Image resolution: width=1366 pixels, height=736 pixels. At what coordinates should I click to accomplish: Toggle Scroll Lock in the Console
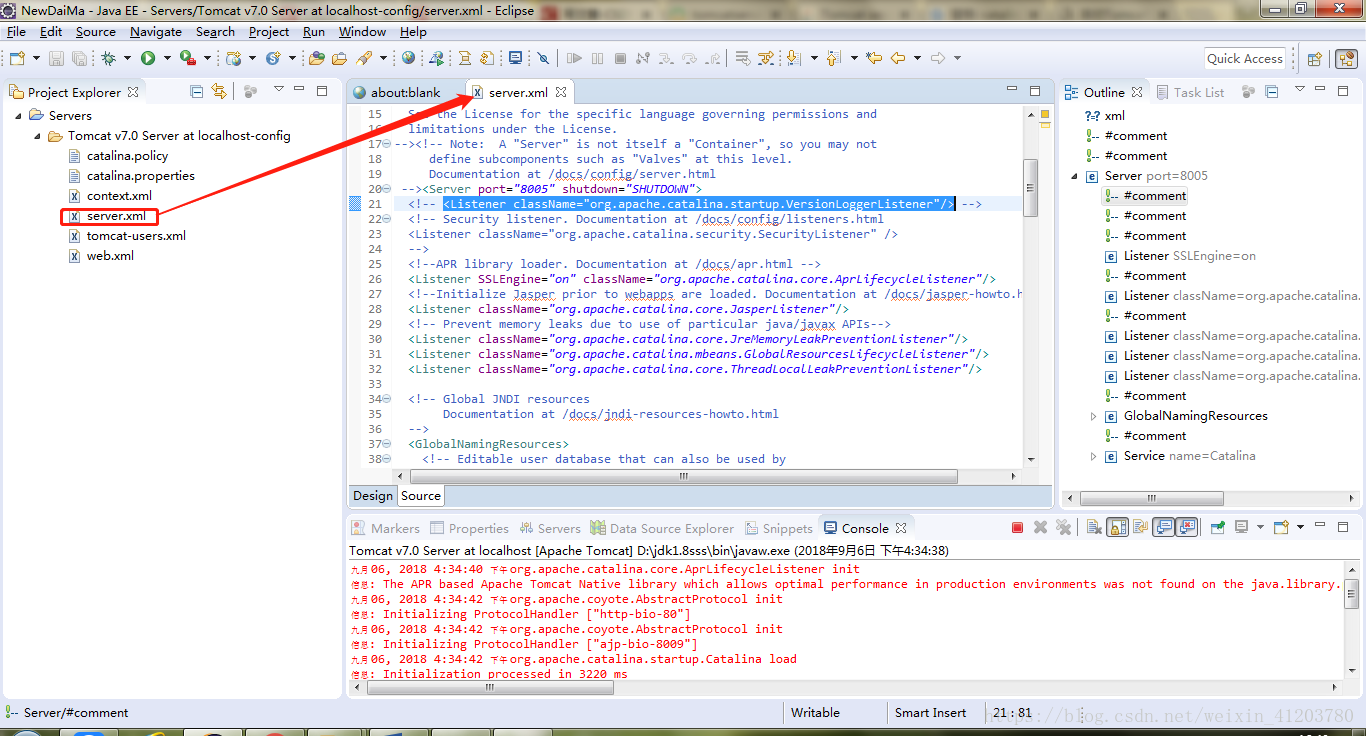click(x=1116, y=527)
